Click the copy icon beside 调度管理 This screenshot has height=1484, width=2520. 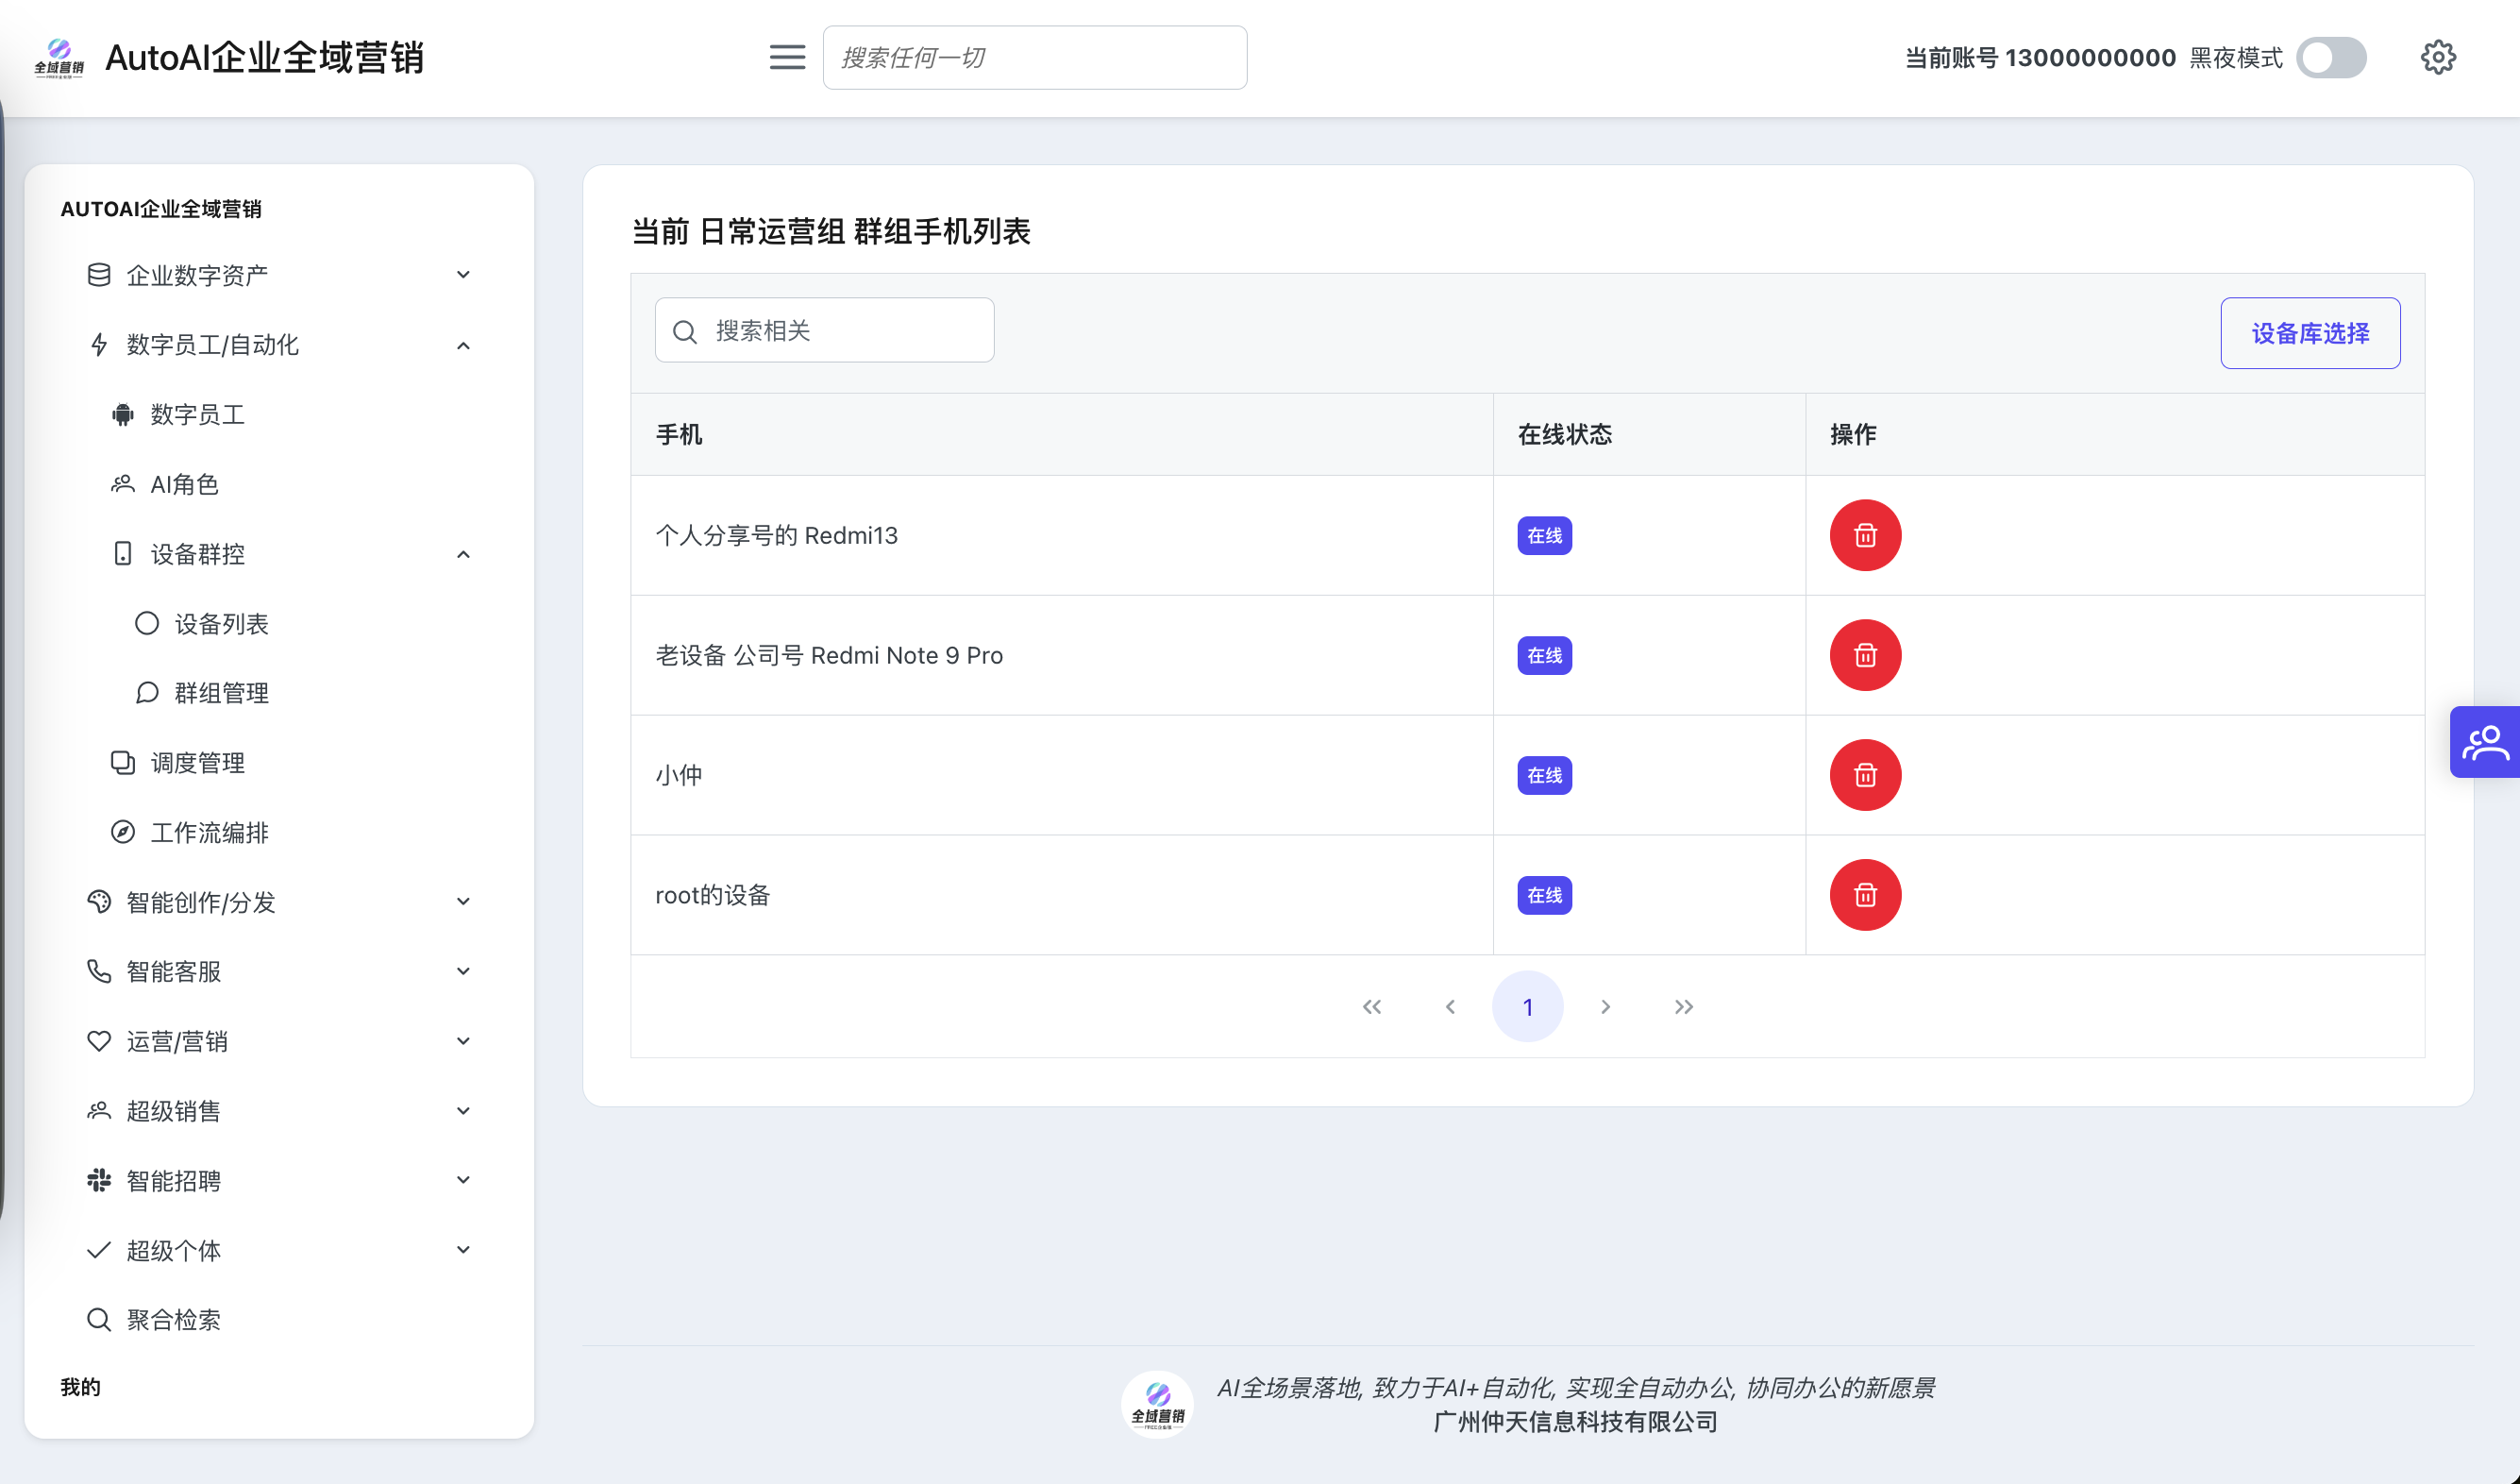click(122, 763)
